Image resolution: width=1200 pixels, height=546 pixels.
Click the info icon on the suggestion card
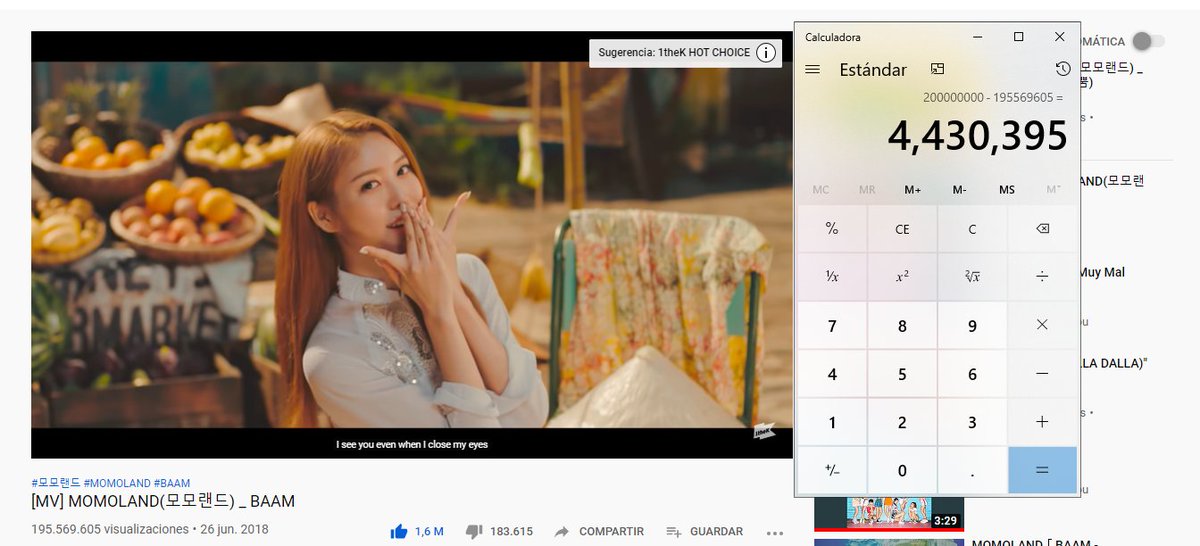766,52
